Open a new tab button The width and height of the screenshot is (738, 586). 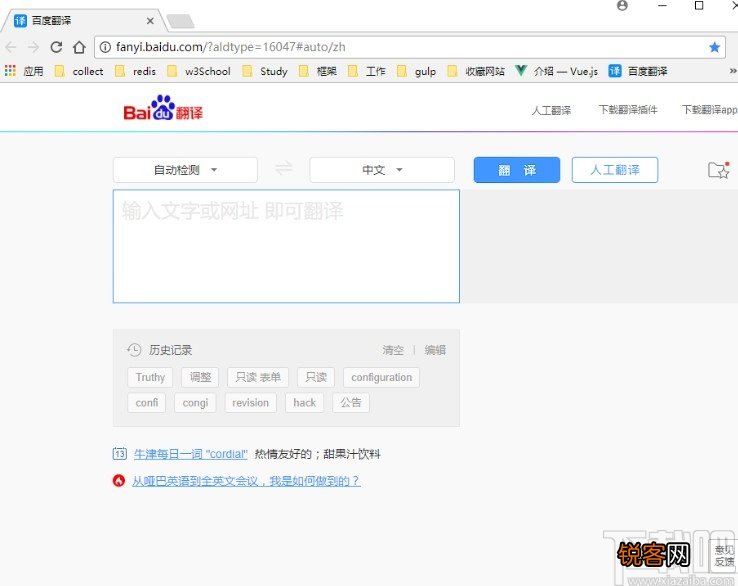[180, 21]
